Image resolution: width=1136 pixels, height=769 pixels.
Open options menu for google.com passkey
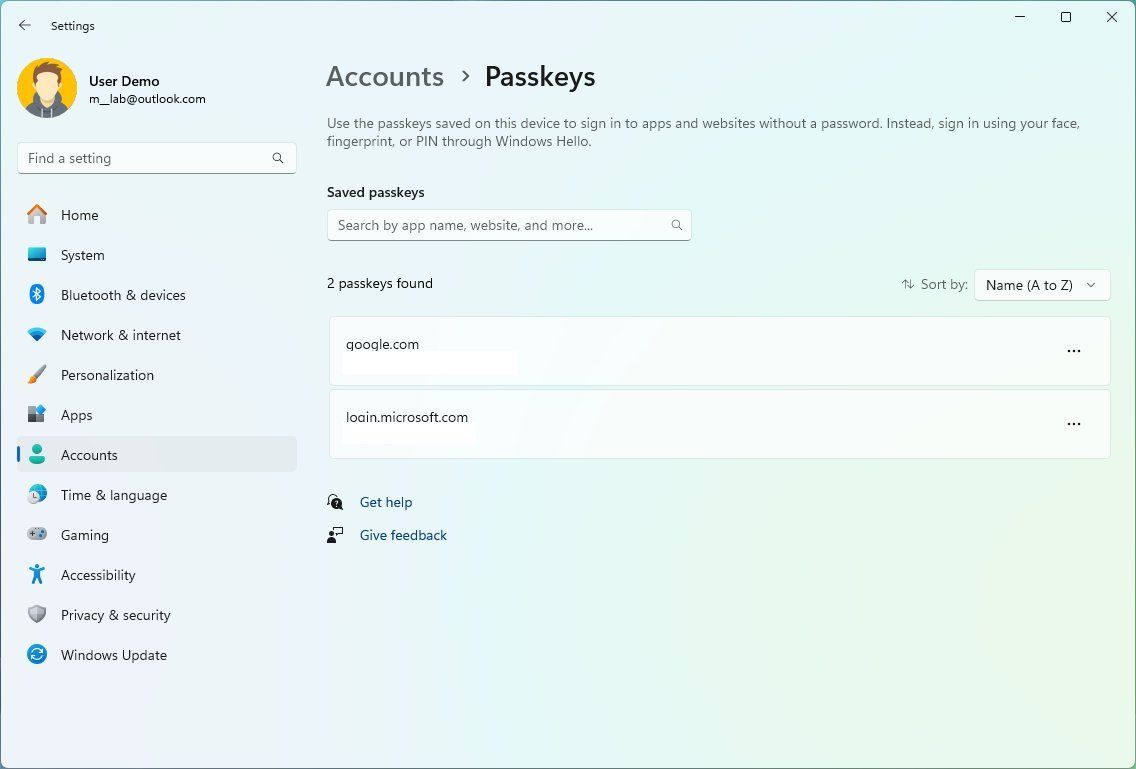click(1074, 350)
